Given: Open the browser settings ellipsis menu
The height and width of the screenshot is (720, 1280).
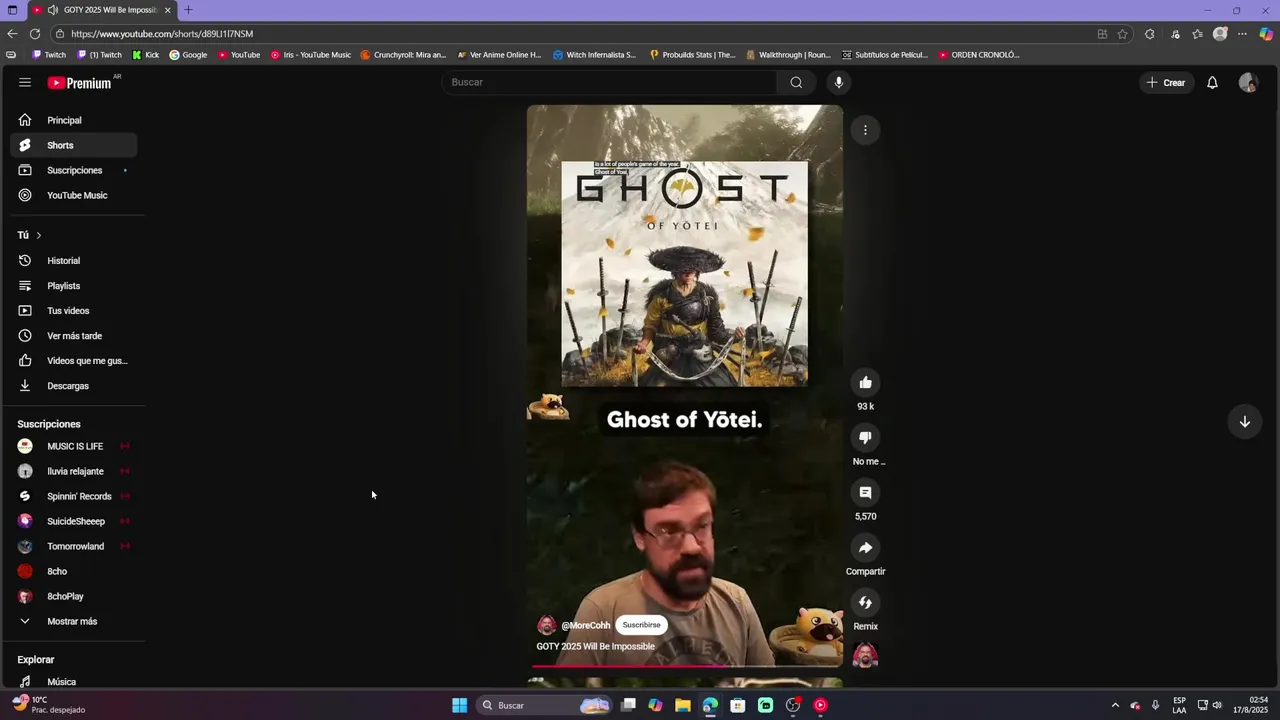Looking at the screenshot, I should 1242,34.
